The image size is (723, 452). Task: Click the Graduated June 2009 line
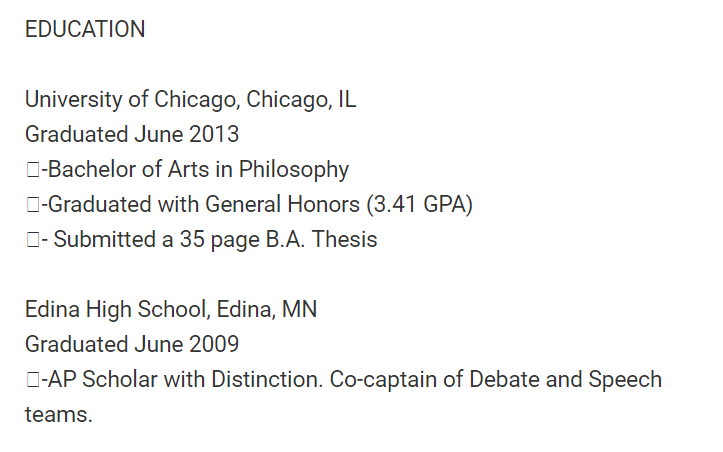[x=132, y=345]
